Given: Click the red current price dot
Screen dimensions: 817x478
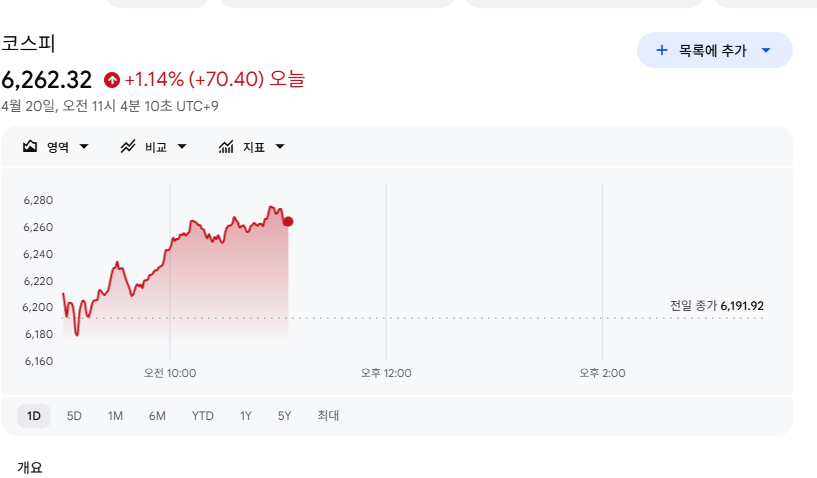Looking at the screenshot, I should coord(288,222).
